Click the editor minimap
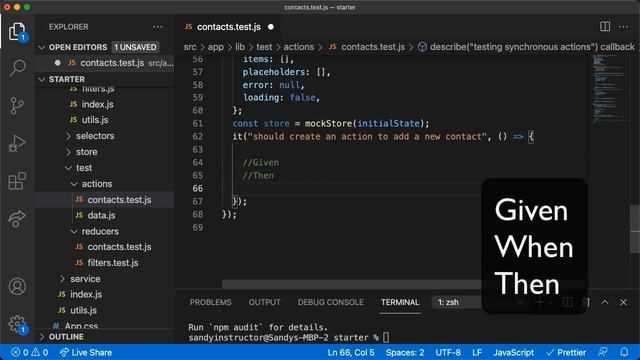Screen dimensions: 640x360 tap(610, 88)
